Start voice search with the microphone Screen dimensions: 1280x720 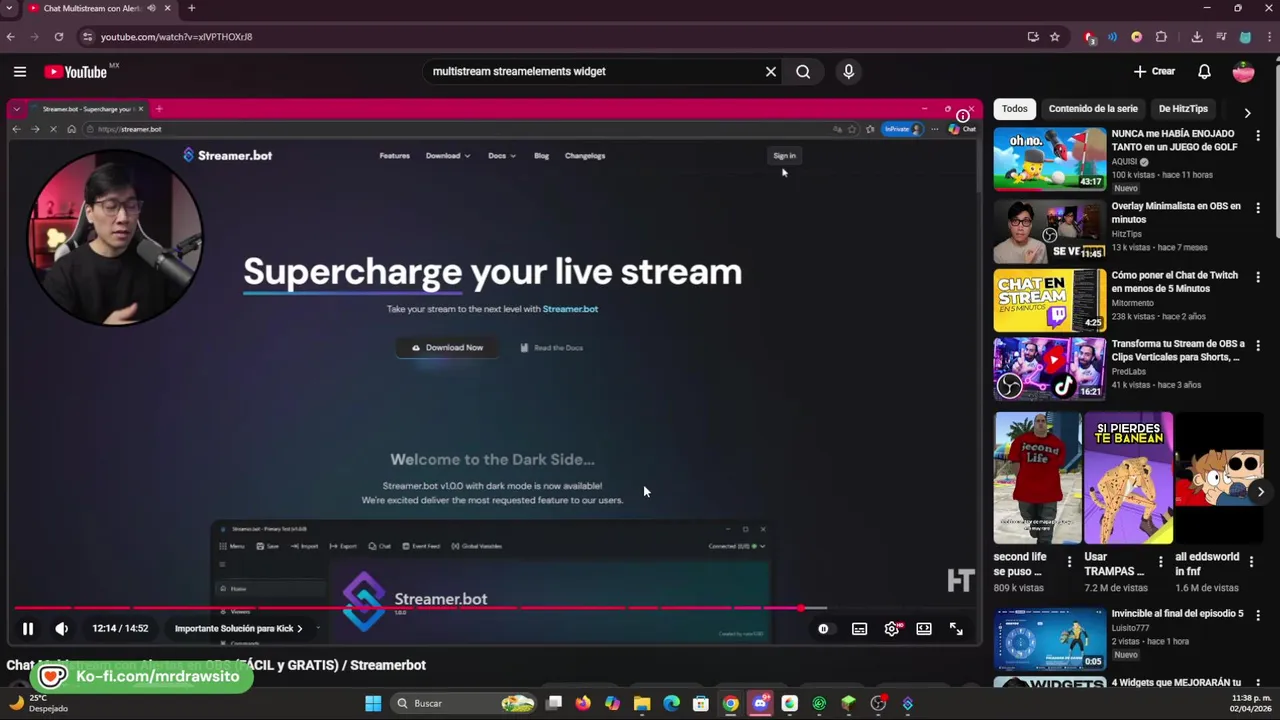pos(849,71)
